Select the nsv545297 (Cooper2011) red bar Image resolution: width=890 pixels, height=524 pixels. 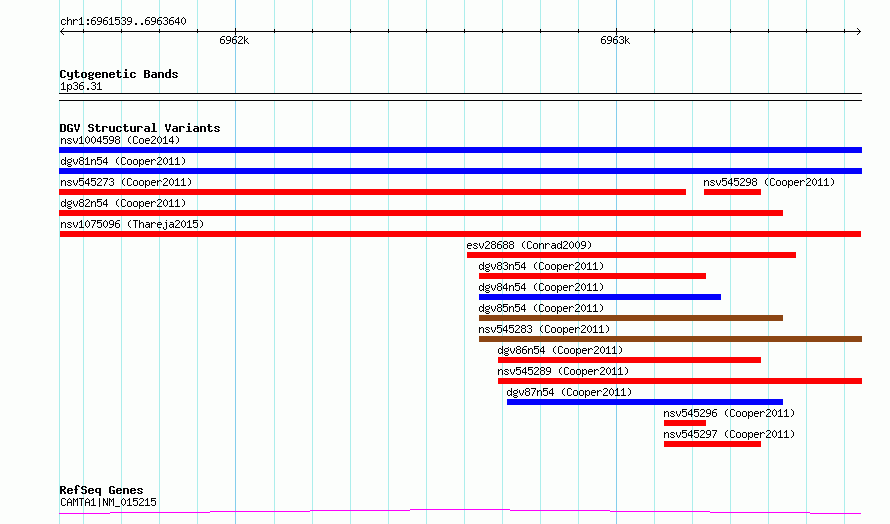[712, 444]
